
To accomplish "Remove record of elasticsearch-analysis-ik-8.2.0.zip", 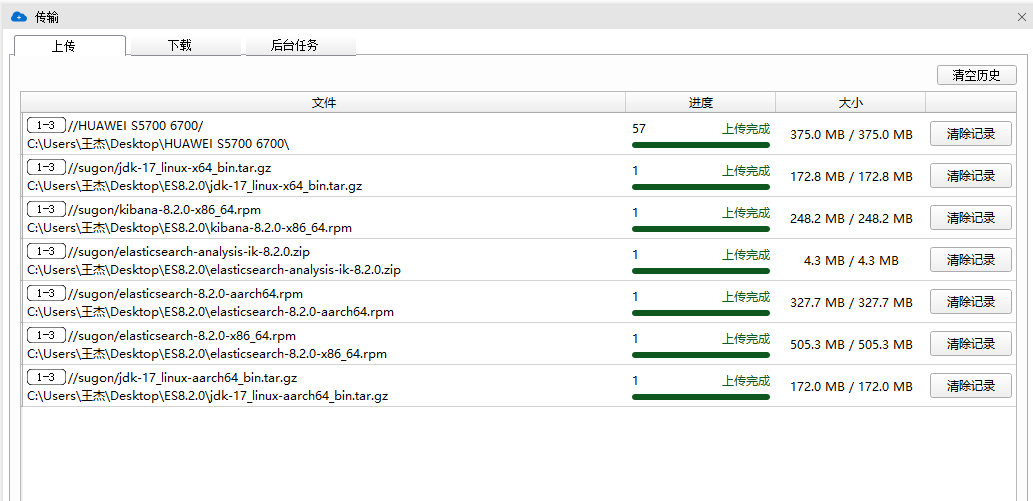I will [970, 260].
